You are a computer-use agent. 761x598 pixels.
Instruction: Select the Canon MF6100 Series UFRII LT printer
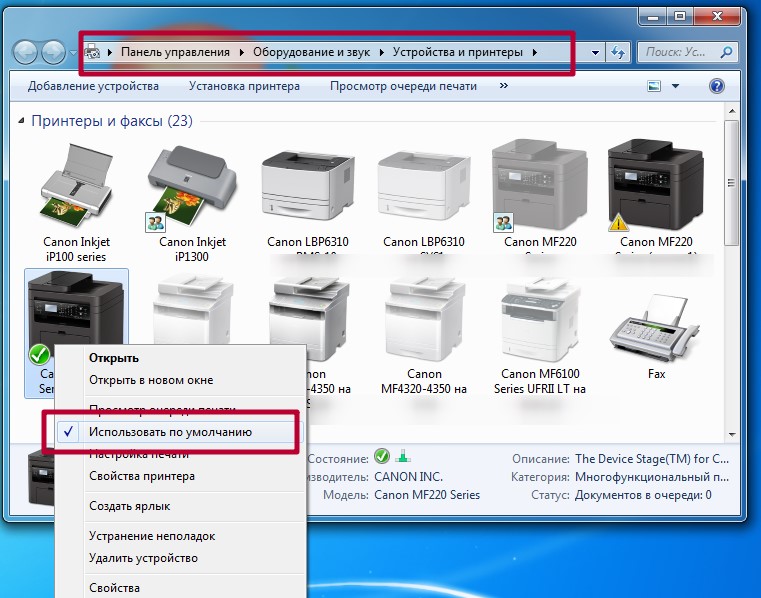click(540, 318)
